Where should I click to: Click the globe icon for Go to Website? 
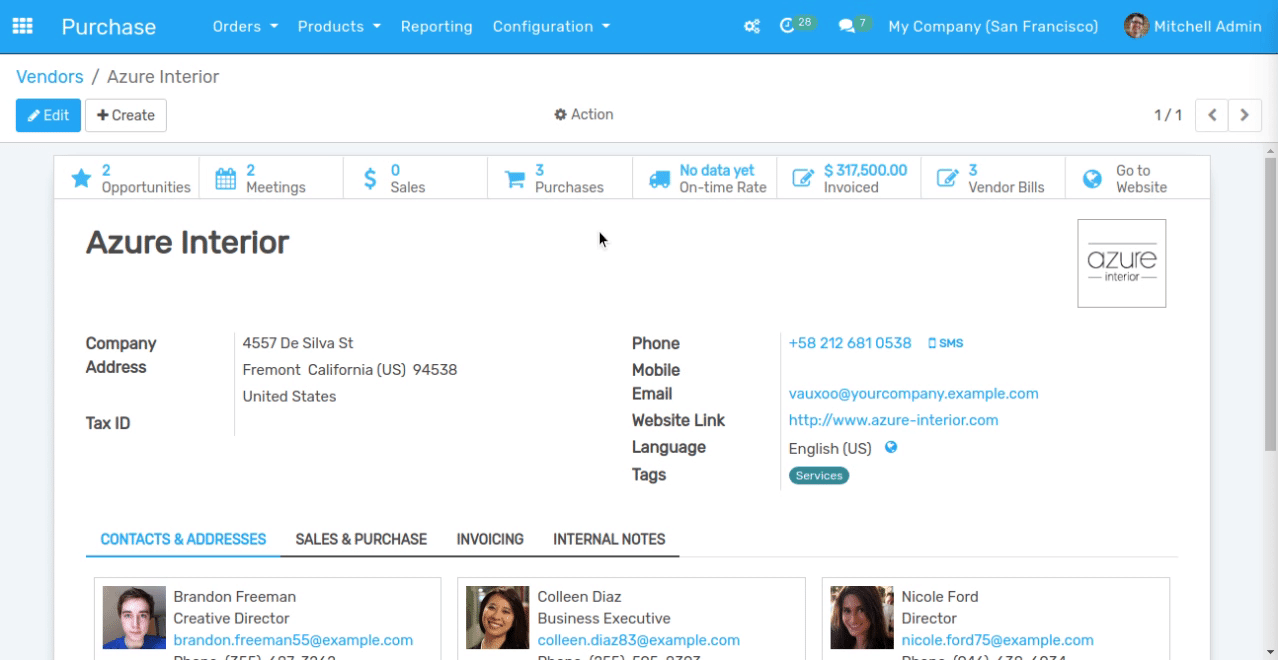(1092, 179)
